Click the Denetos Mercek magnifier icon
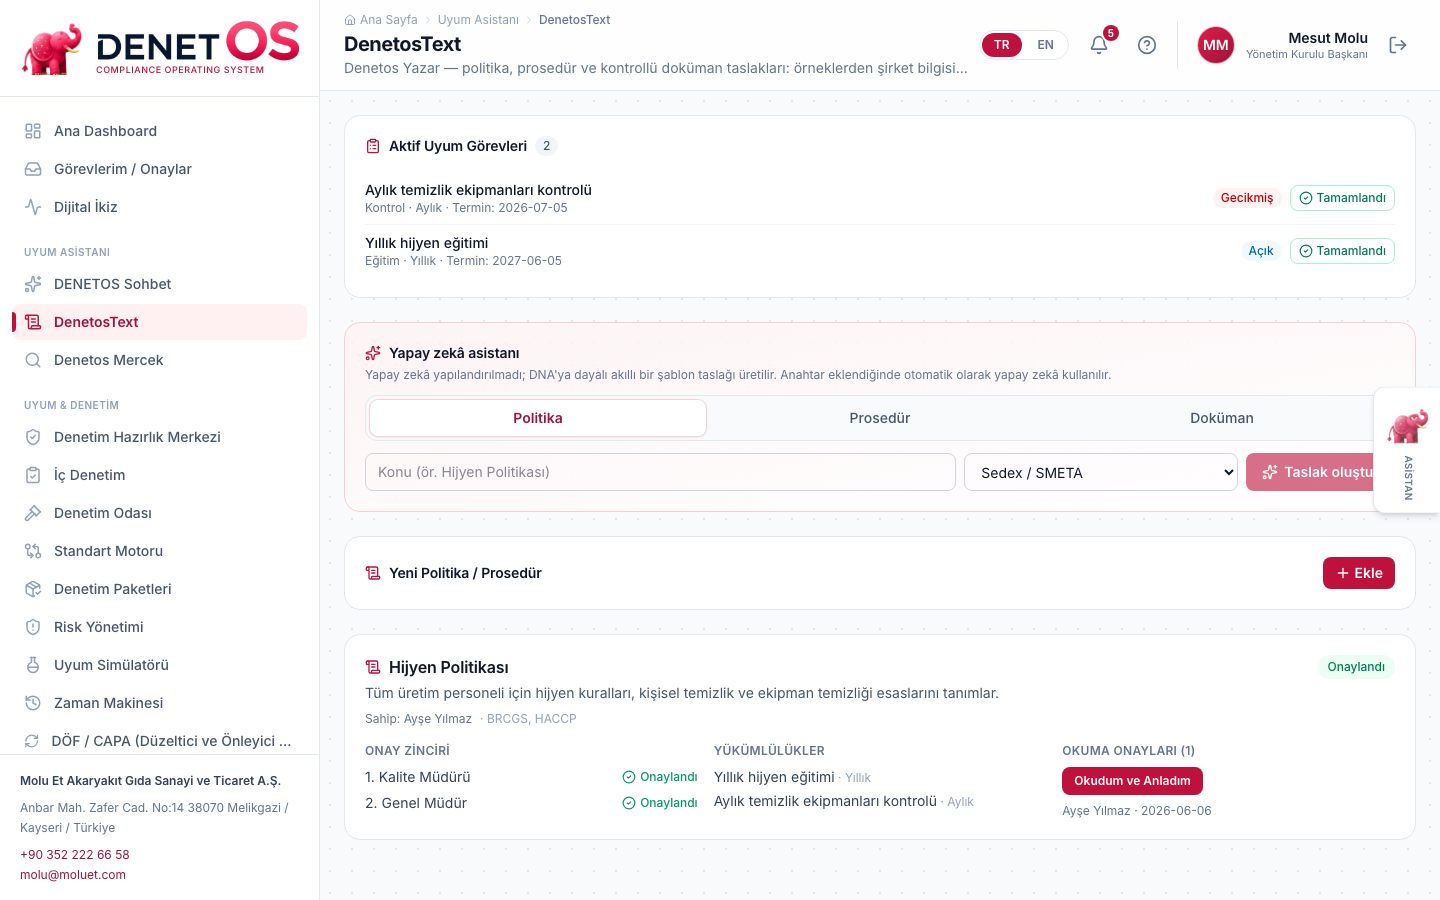The width and height of the screenshot is (1440, 900). (x=33, y=360)
